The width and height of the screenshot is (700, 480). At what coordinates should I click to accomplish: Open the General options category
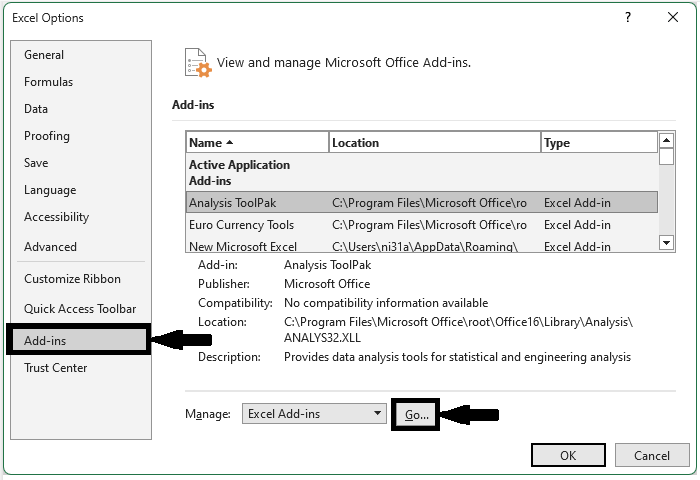click(x=44, y=55)
